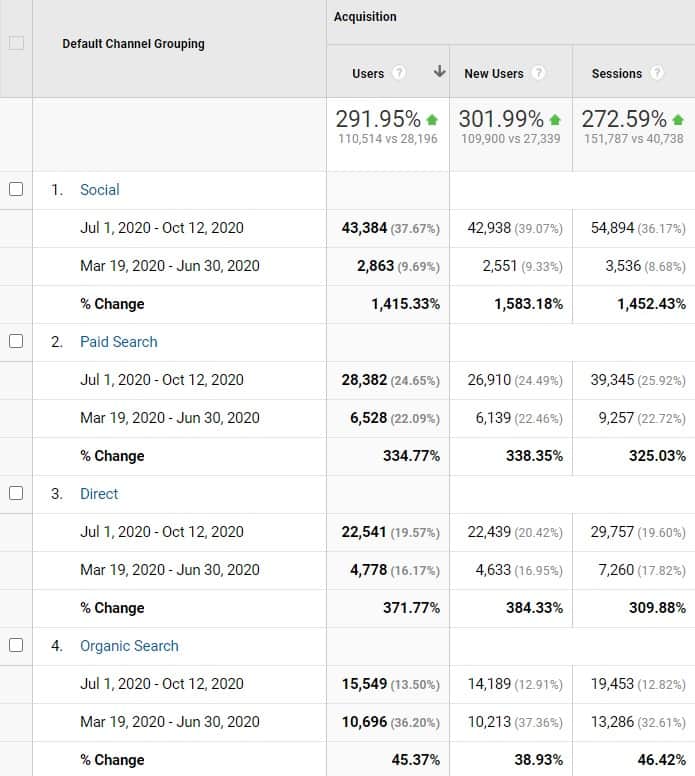
Task: Select the Paid Search row checkbox
Action: (16, 341)
